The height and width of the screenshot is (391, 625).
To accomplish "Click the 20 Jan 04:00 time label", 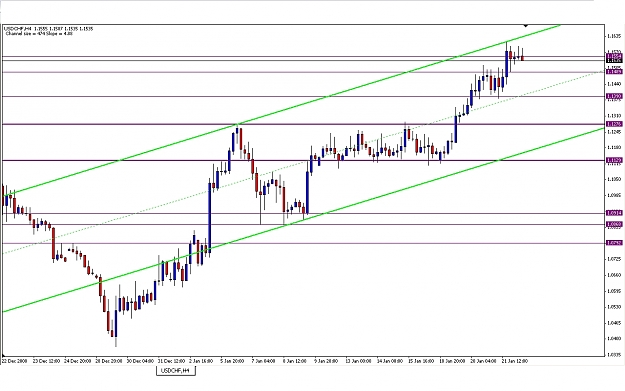I will 483,361.
